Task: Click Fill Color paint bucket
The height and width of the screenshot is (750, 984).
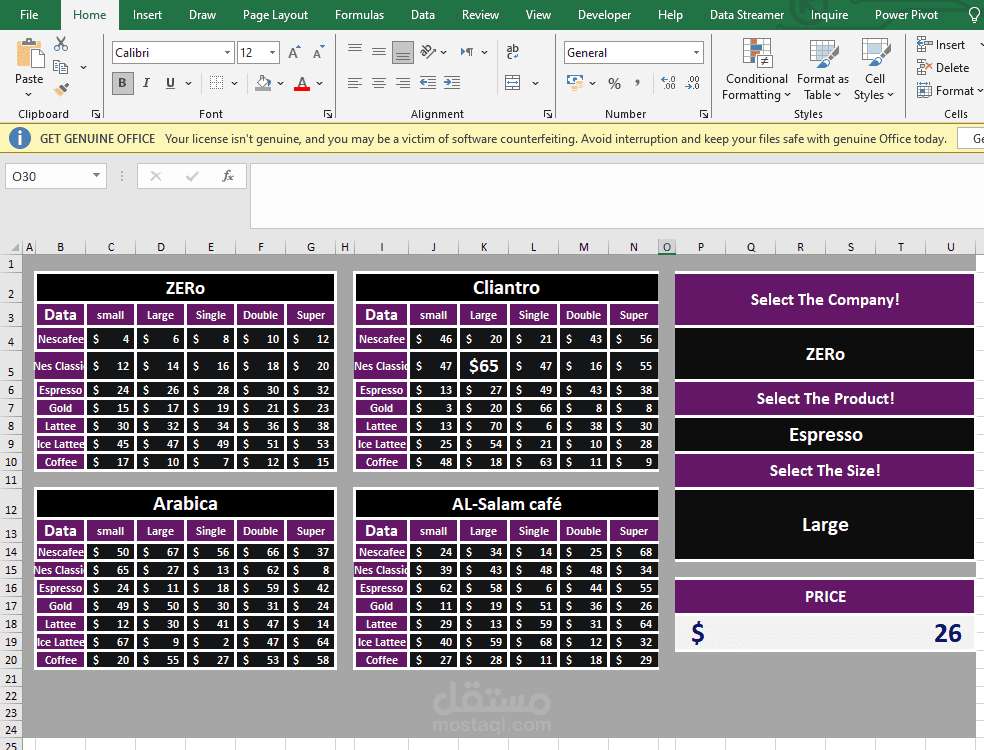Action: 264,83
